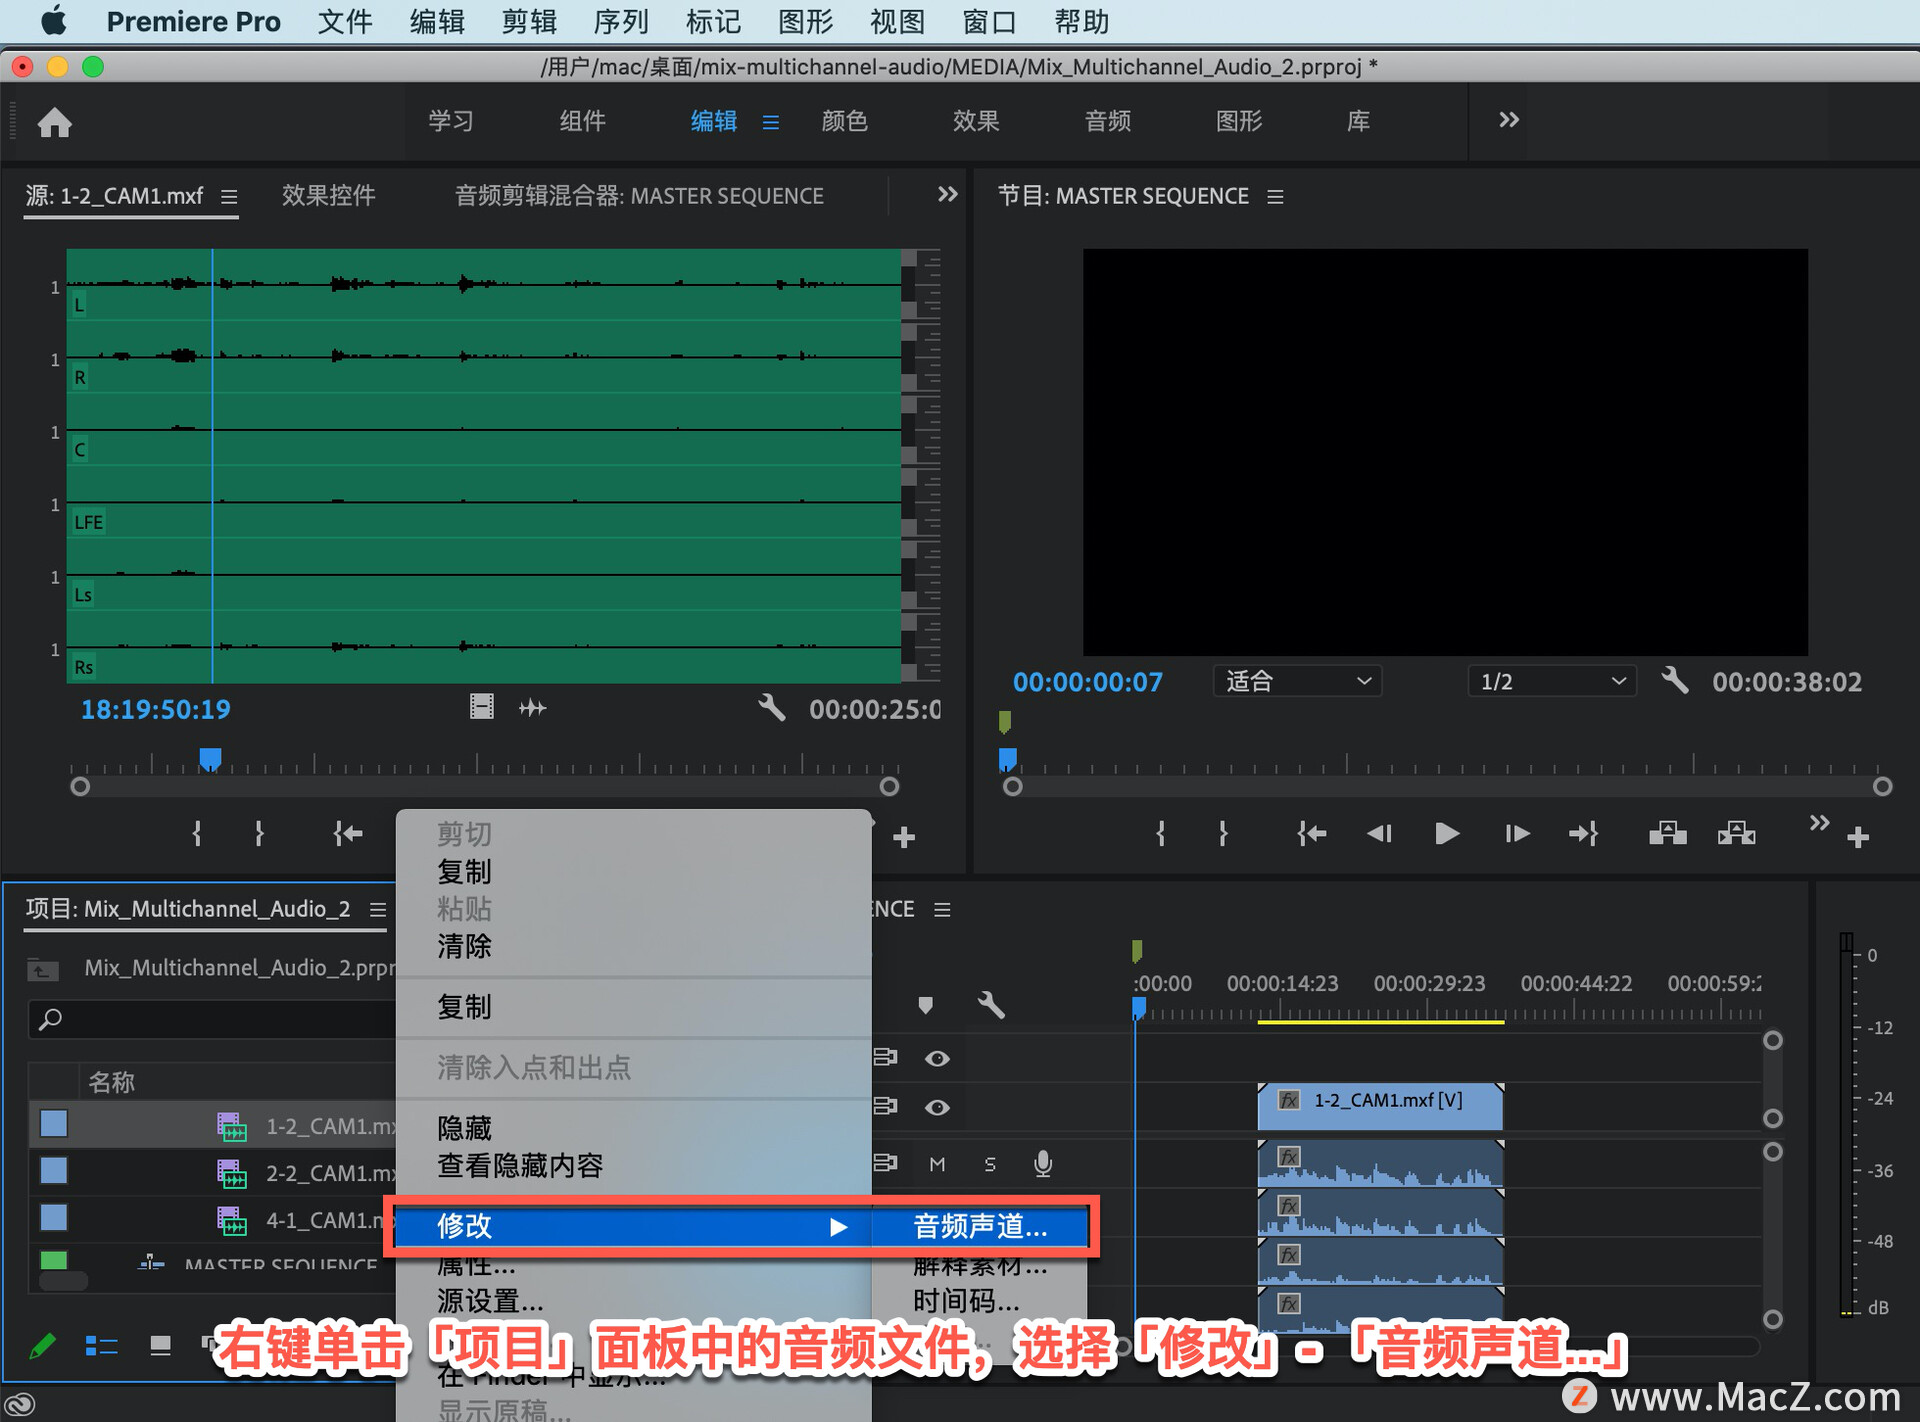This screenshot has height=1422, width=1920.
Task: Click label color box for 4-1_CAM1
Action: point(54,1218)
